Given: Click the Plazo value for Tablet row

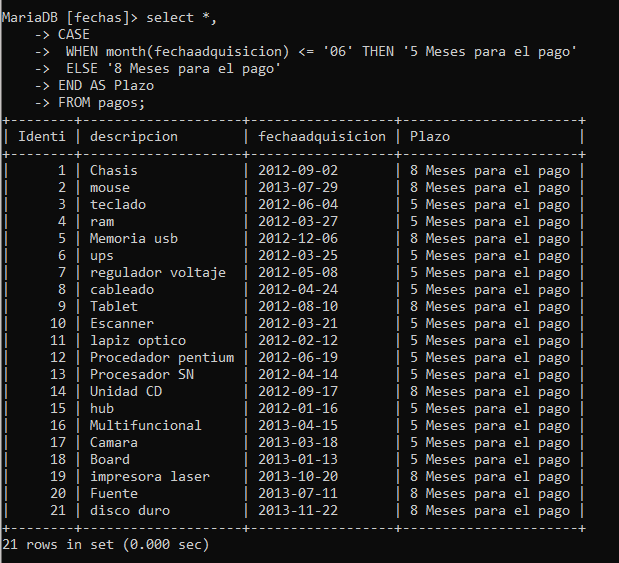Looking at the screenshot, I should tap(489, 306).
